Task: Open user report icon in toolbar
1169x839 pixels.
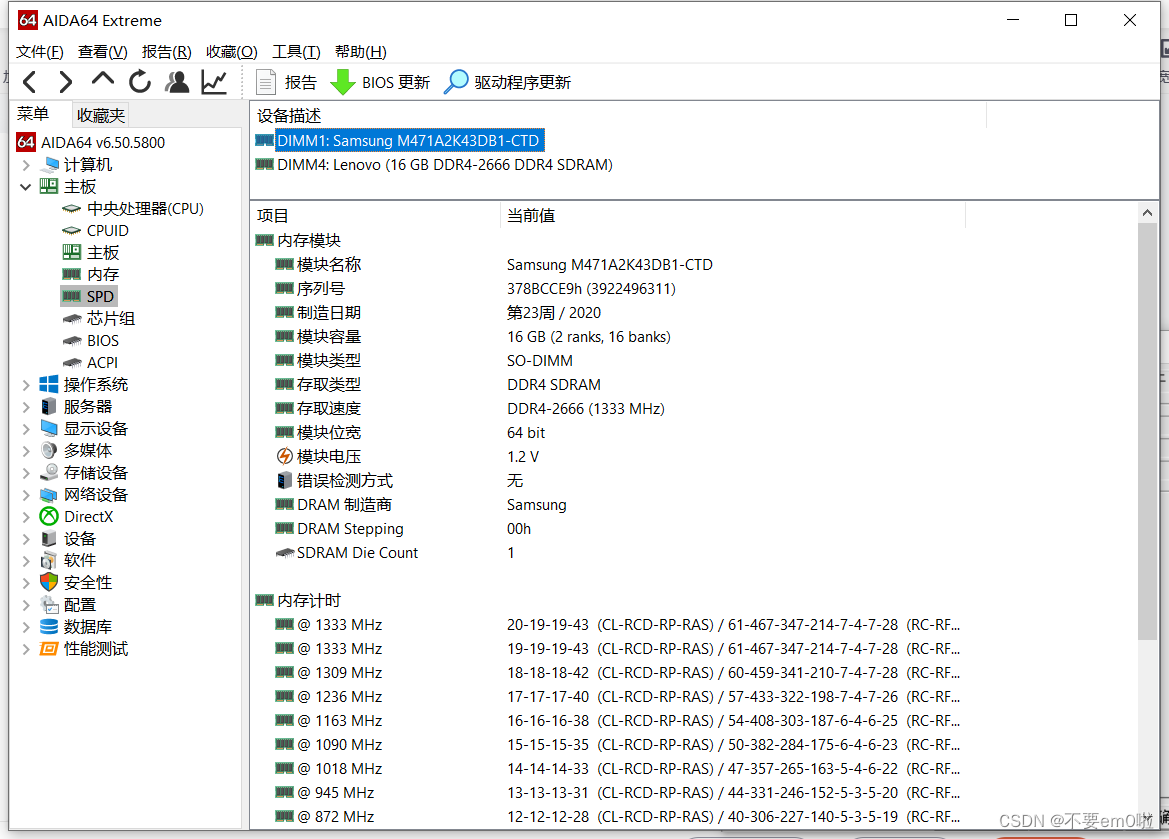Action: (177, 81)
